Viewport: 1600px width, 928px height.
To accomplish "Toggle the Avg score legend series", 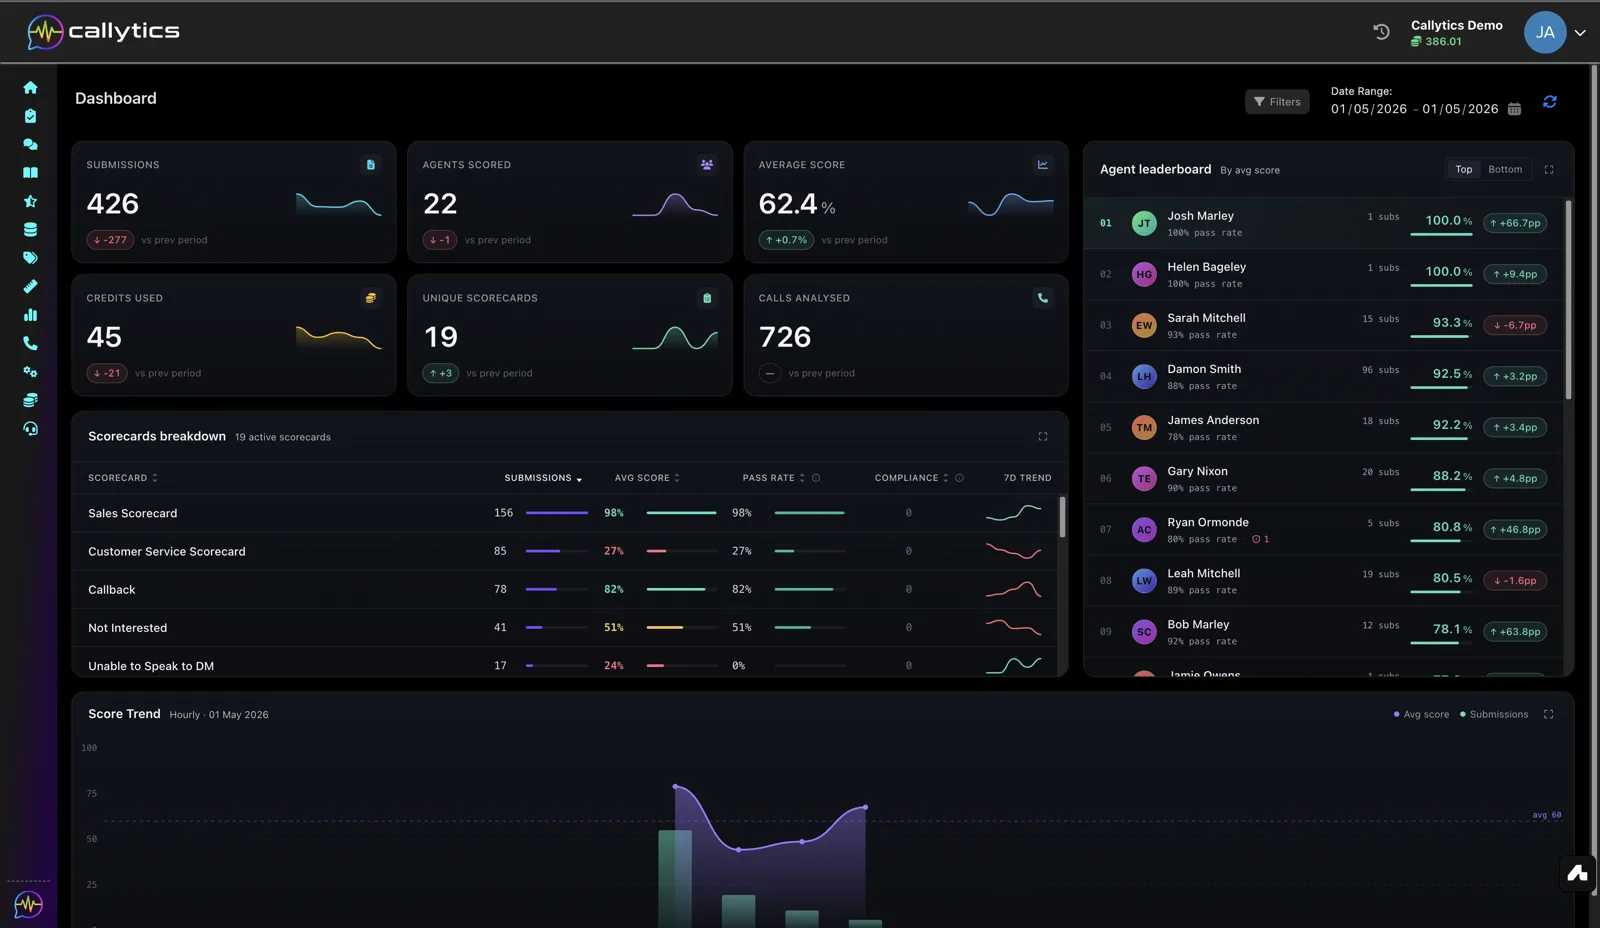I will pos(1421,714).
